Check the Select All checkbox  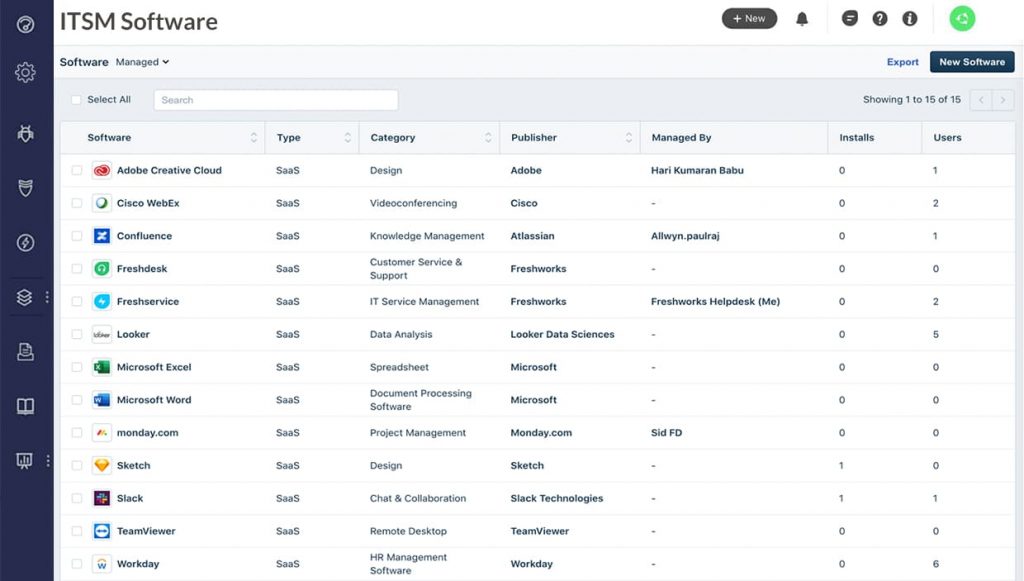click(x=76, y=100)
